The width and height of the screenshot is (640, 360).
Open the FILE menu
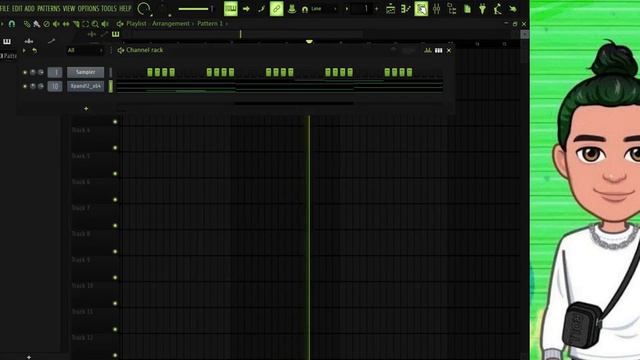click(x=4, y=8)
